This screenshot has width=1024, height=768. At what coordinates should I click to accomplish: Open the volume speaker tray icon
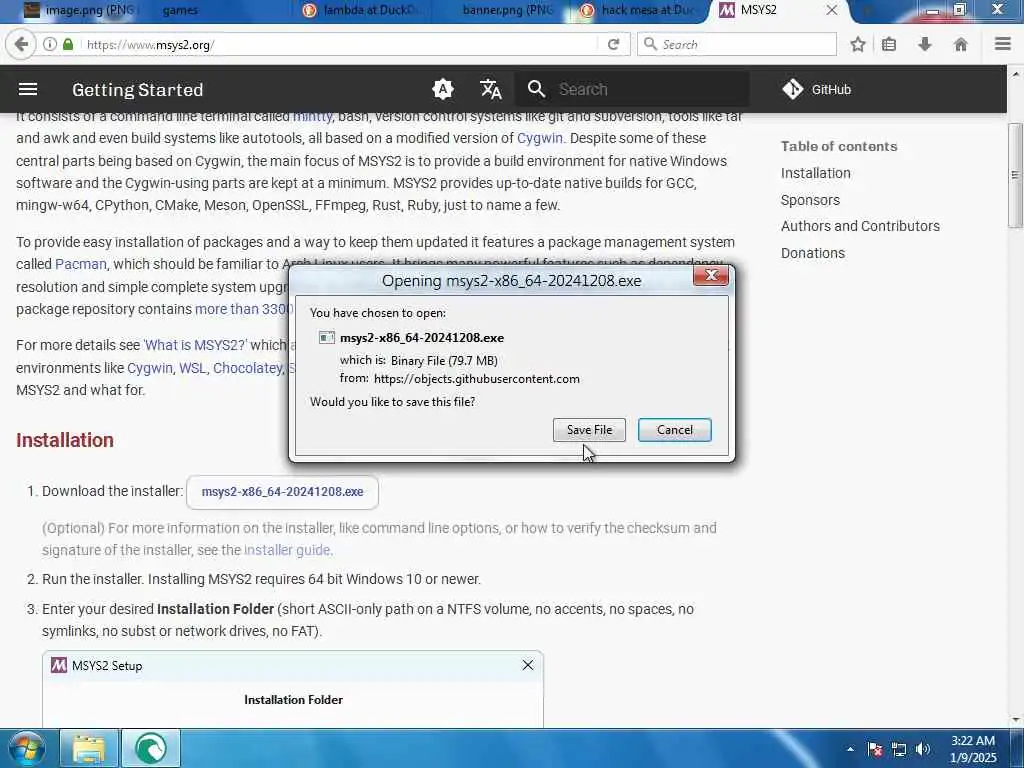point(923,749)
